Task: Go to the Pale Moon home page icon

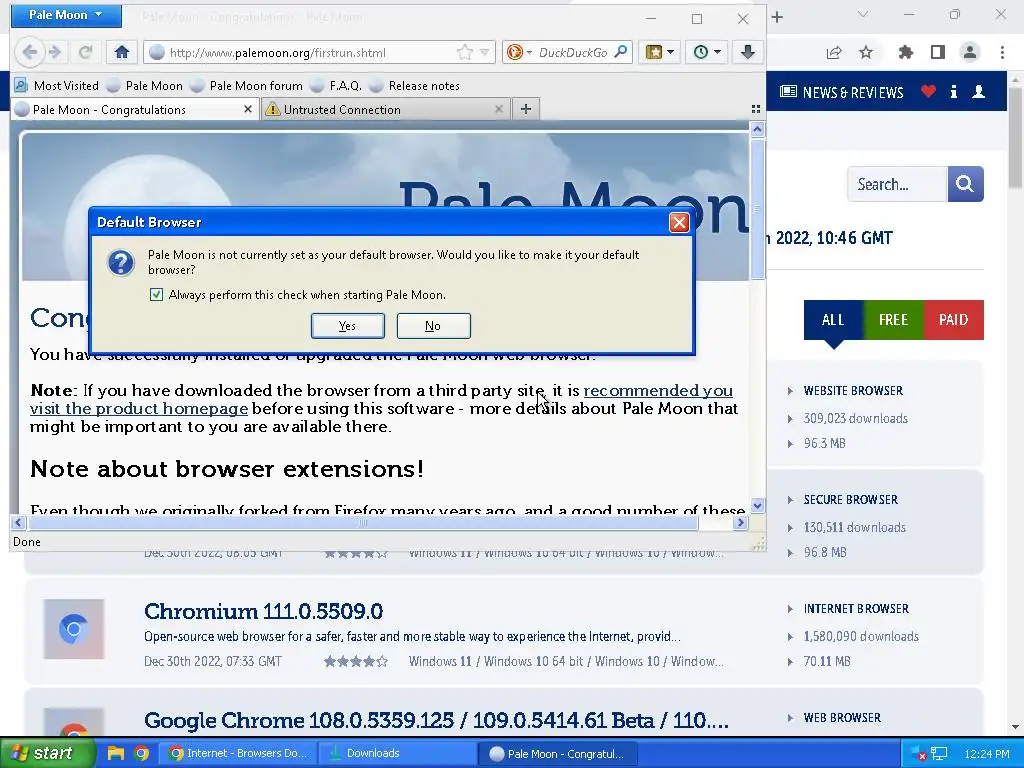Action: coord(121,52)
